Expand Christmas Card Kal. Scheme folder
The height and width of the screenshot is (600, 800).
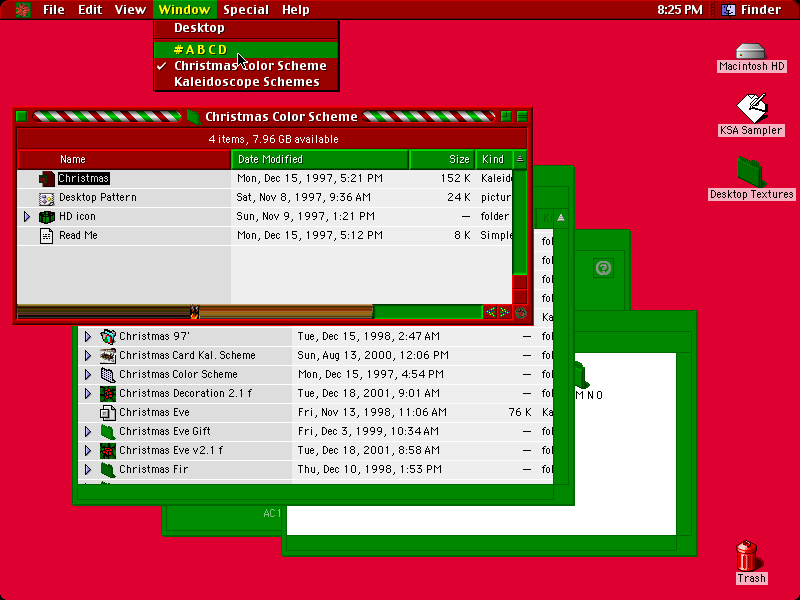88,356
